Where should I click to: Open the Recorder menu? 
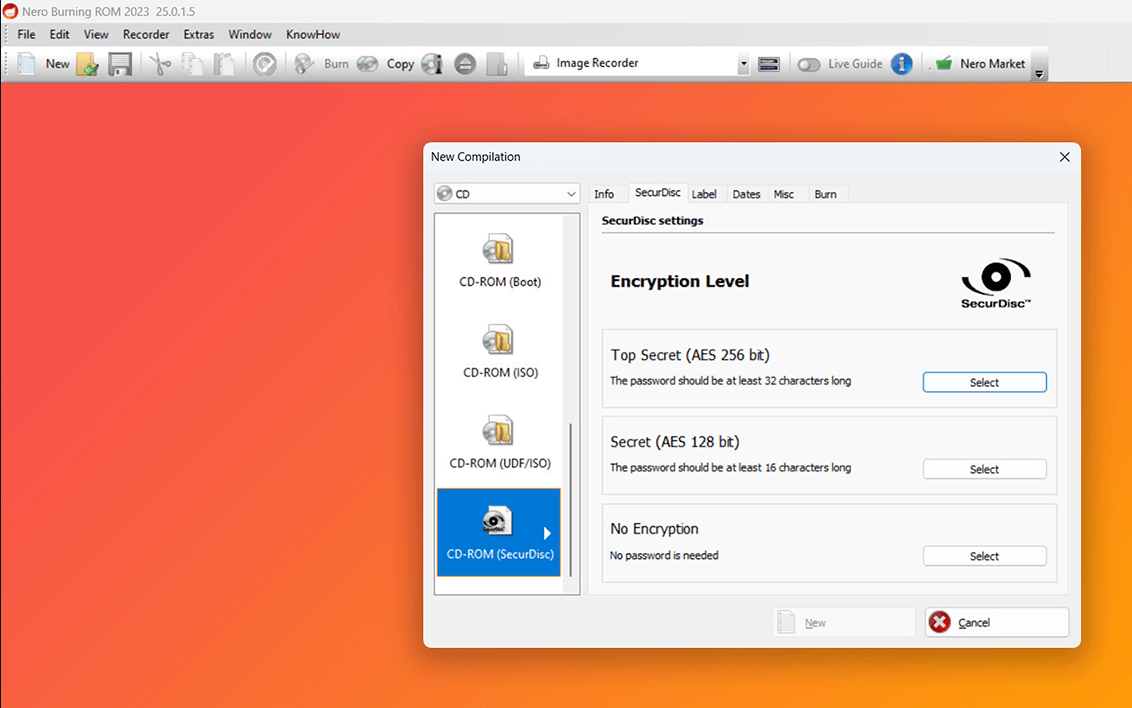click(x=146, y=34)
